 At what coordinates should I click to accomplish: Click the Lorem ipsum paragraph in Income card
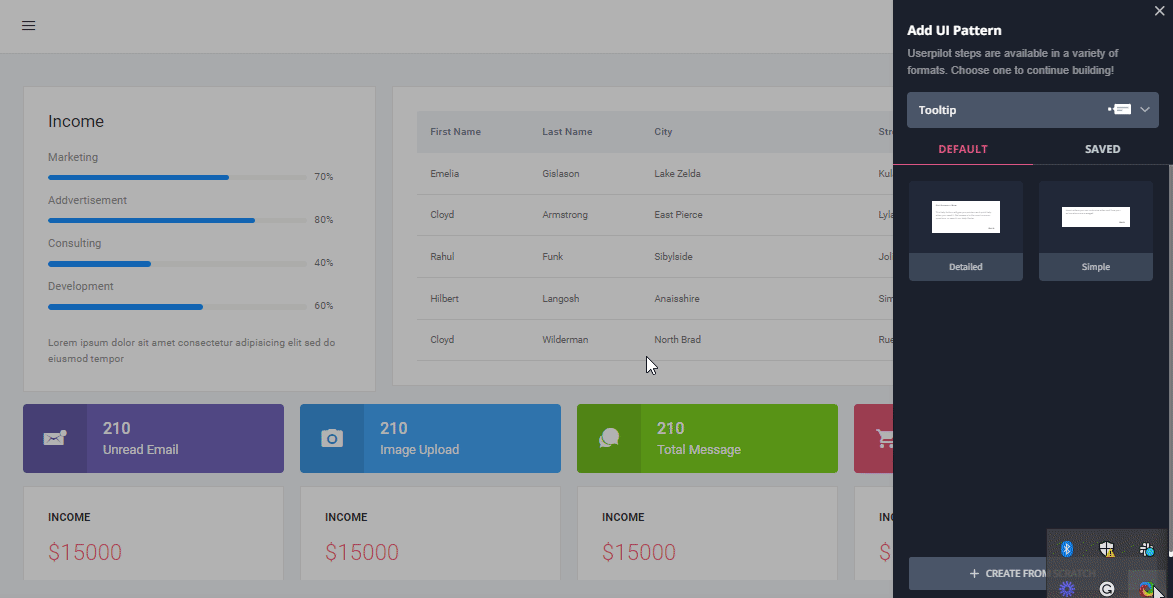pos(192,351)
